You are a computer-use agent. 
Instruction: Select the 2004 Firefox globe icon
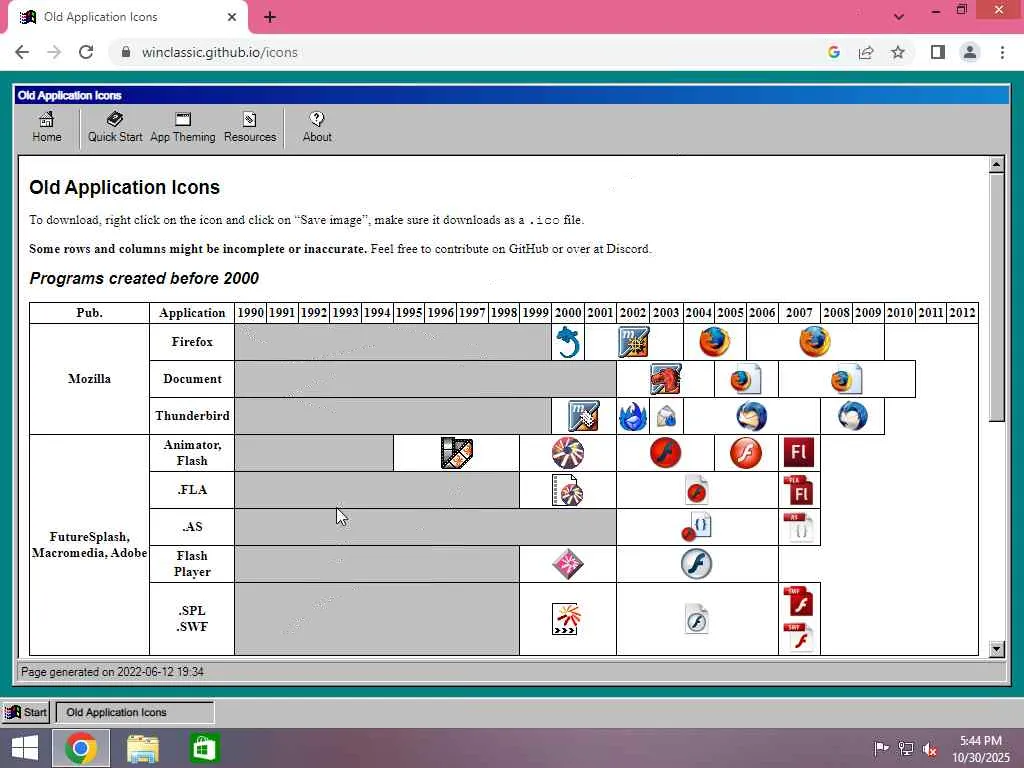pos(714,342)
